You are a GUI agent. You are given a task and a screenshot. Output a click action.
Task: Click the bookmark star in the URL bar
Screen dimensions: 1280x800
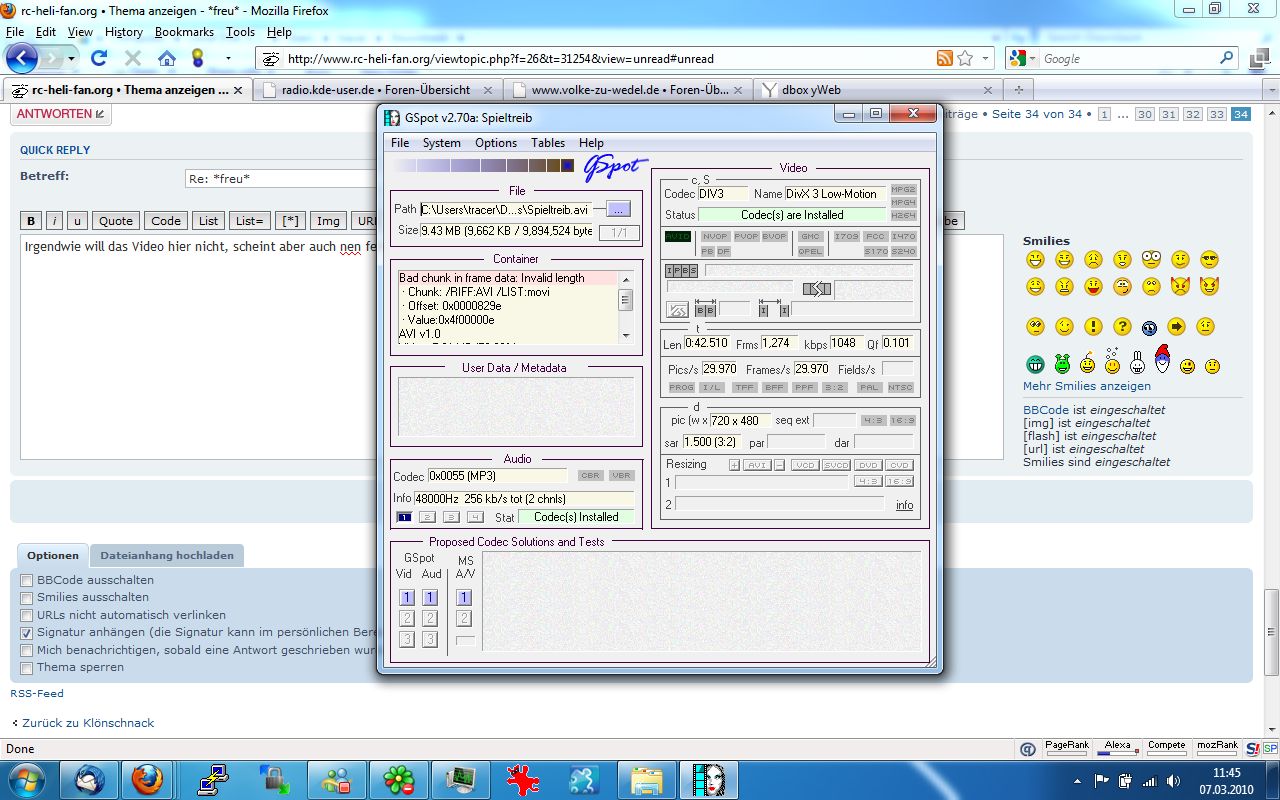point(965,58)
